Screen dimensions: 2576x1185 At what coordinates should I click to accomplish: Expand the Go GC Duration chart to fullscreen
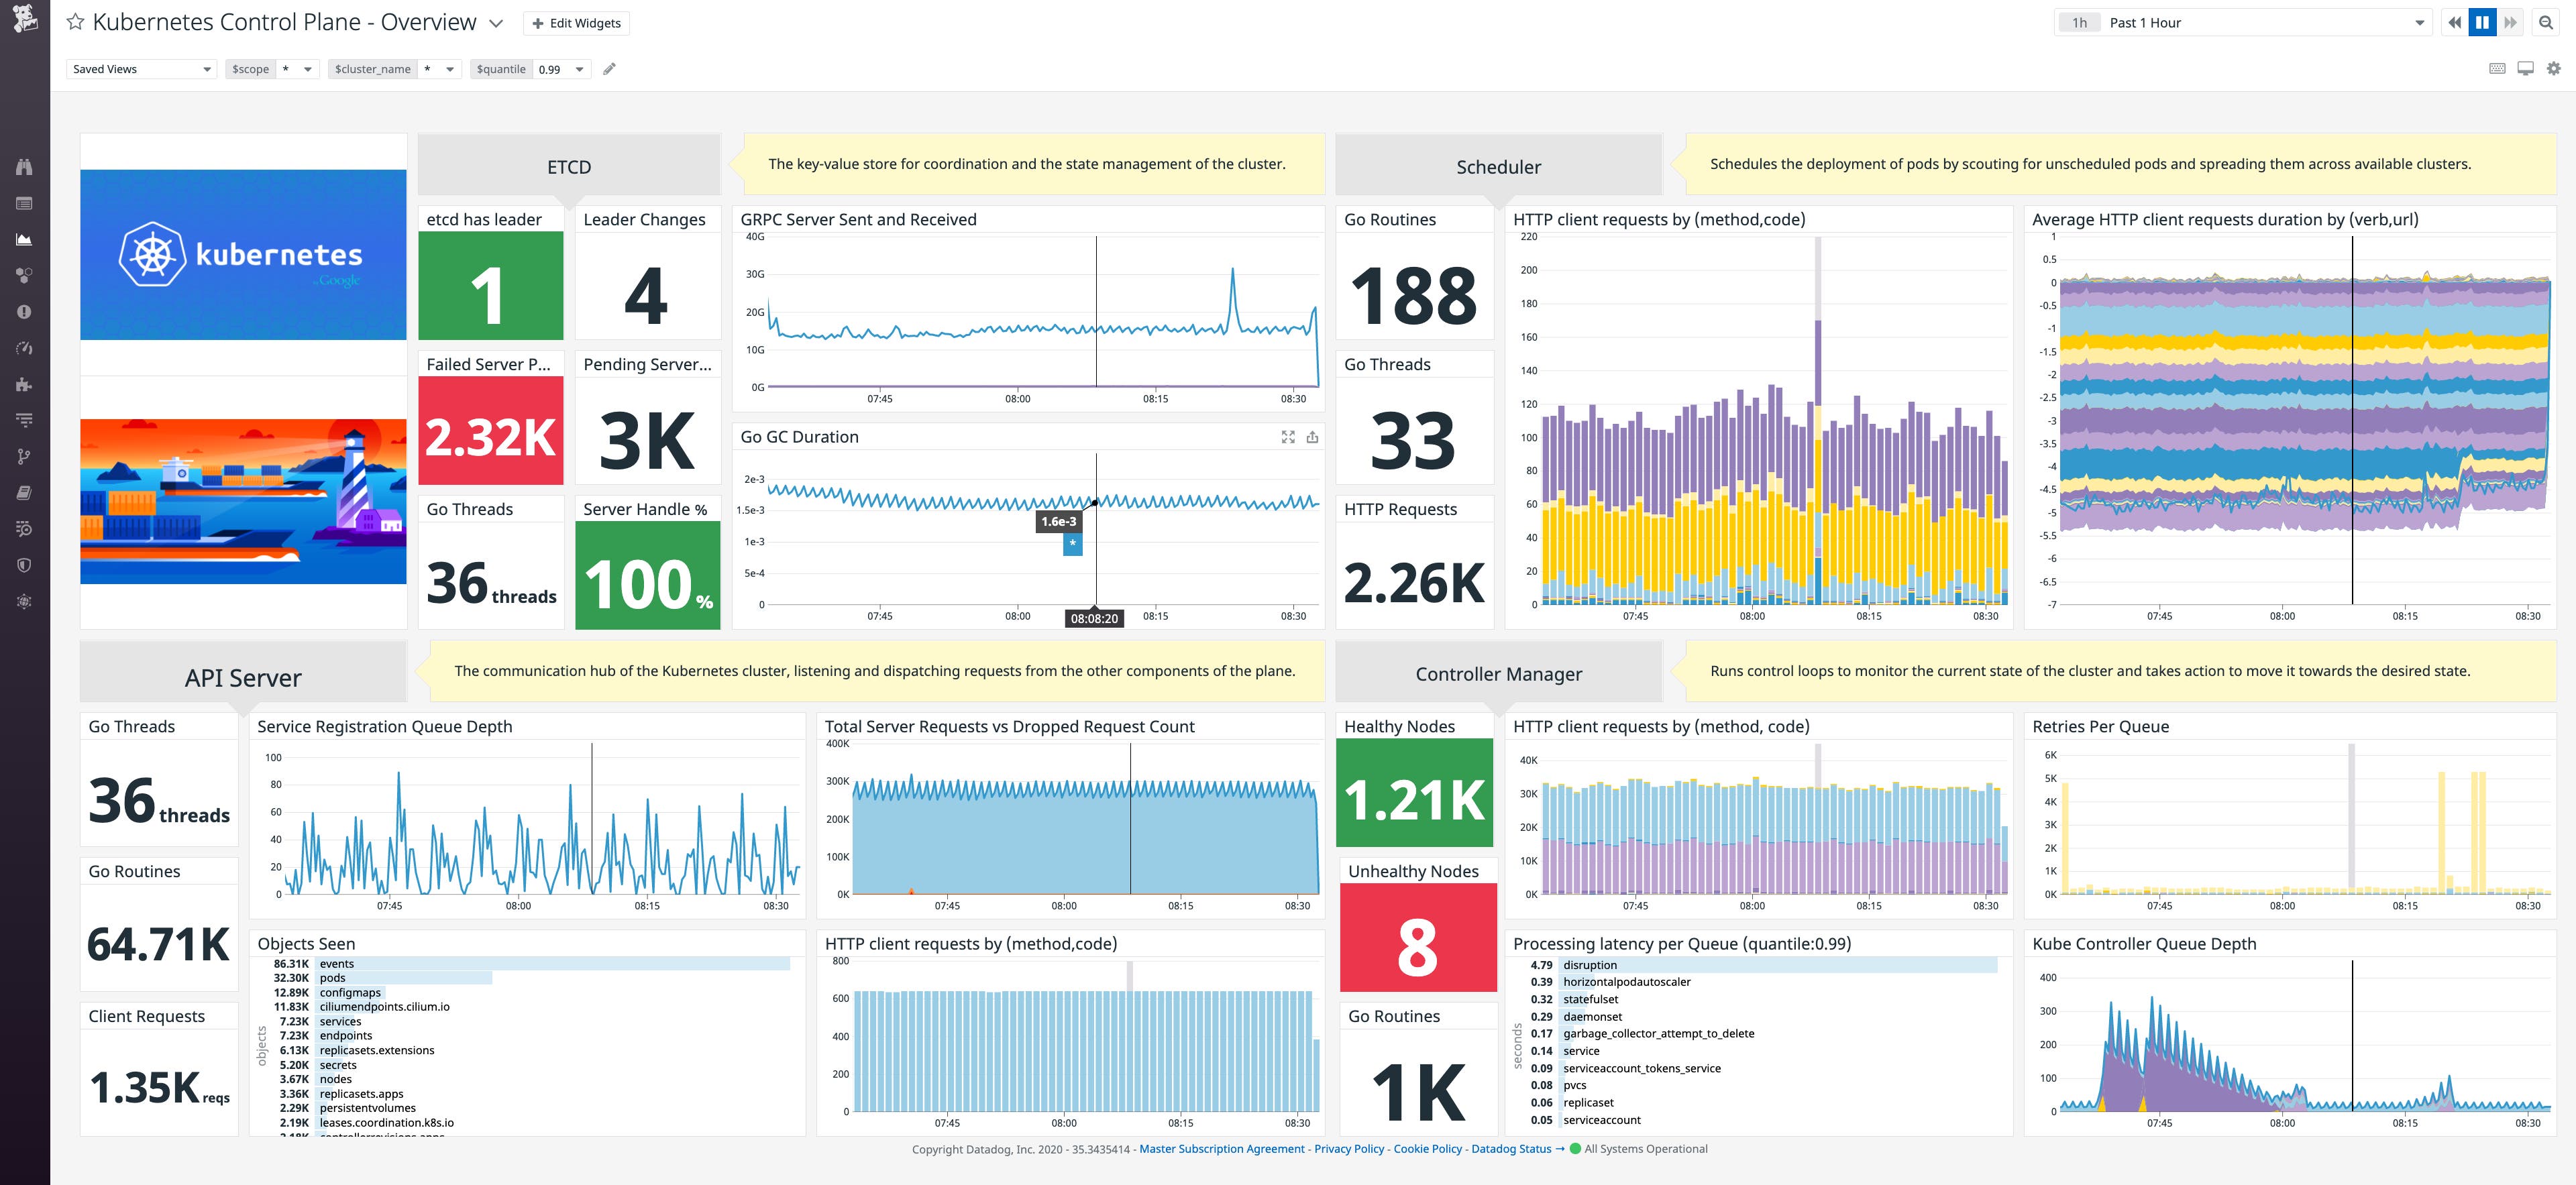[x=1287, y=437]
